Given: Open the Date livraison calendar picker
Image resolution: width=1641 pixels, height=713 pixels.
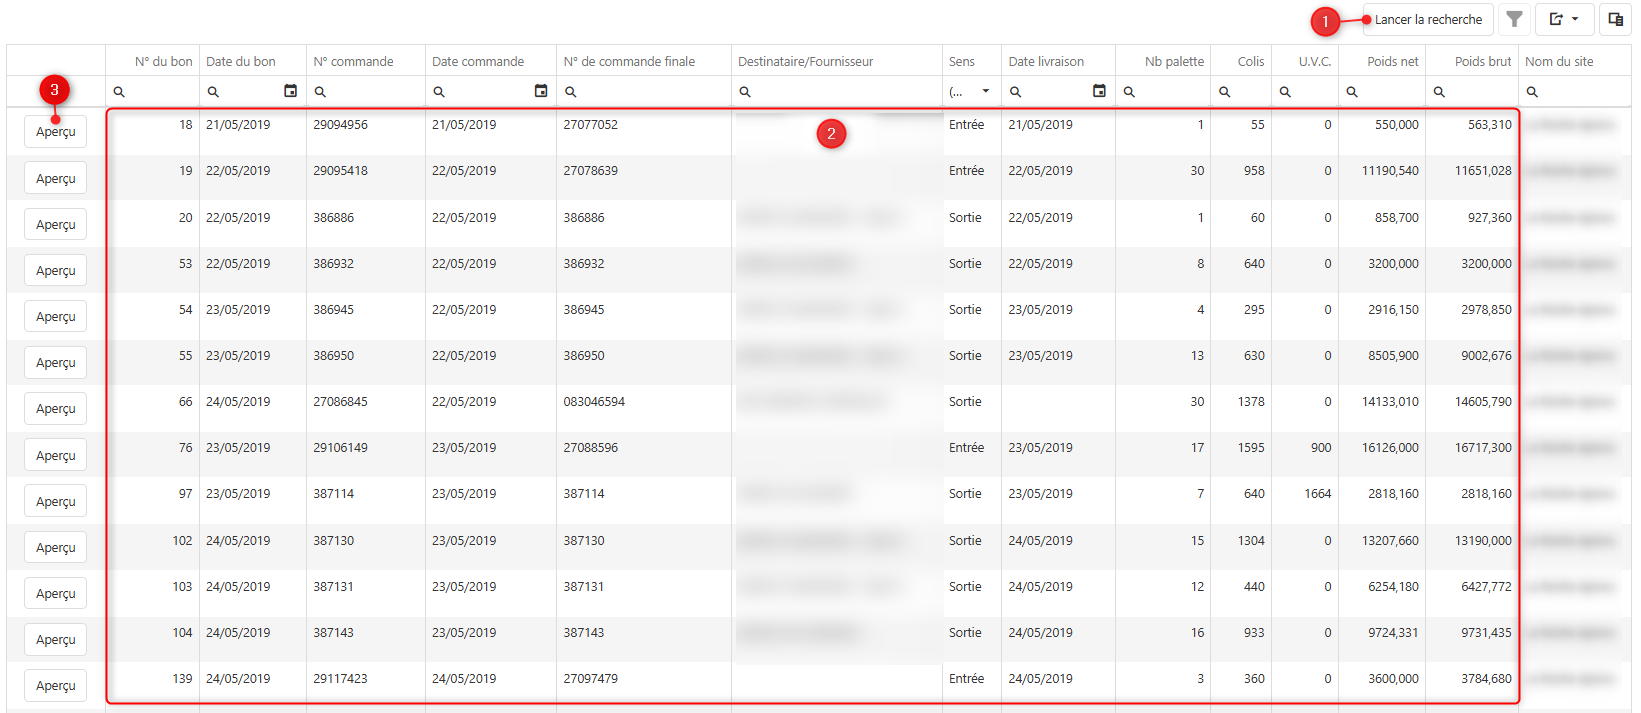Looking at the screenshot, I should pos(1099,91).
